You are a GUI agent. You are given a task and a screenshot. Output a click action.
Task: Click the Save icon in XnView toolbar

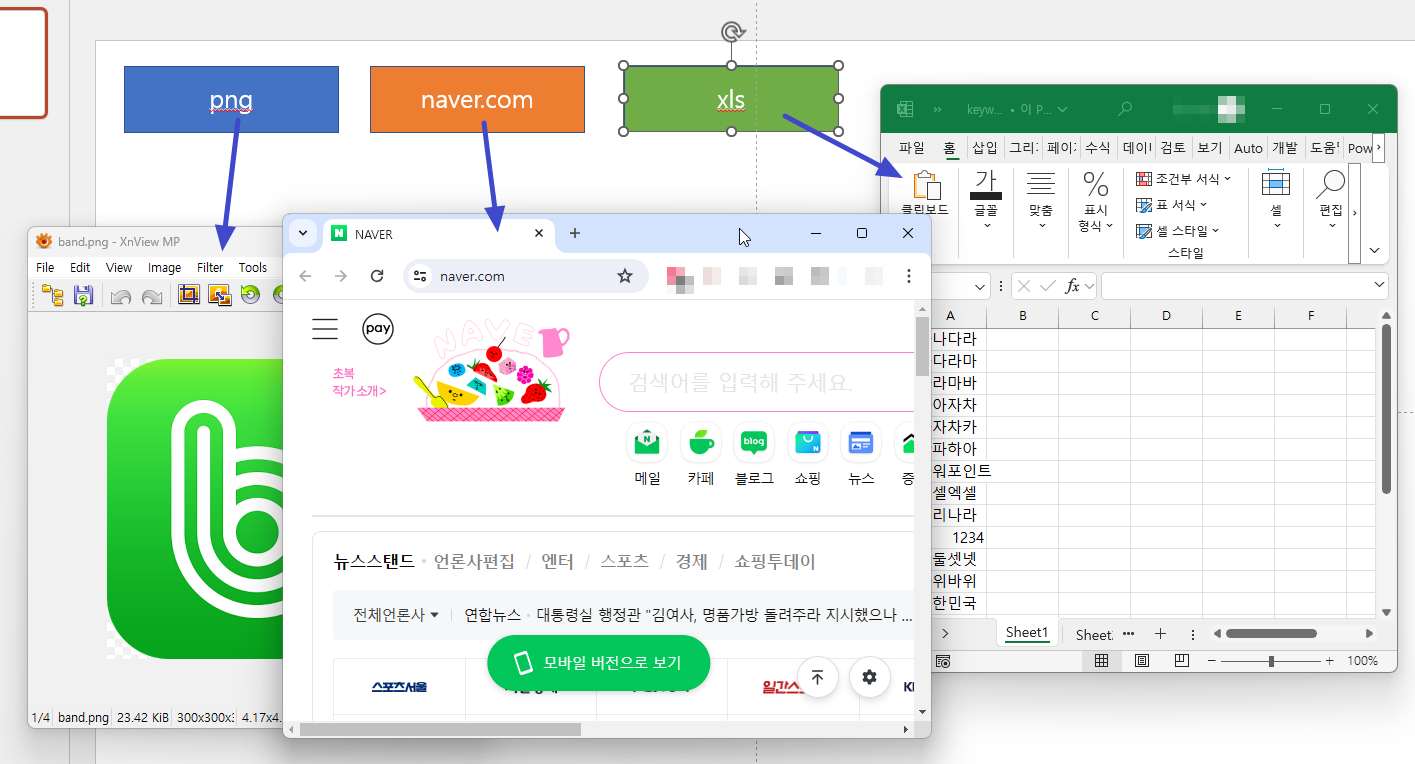[x=83, y=295]
